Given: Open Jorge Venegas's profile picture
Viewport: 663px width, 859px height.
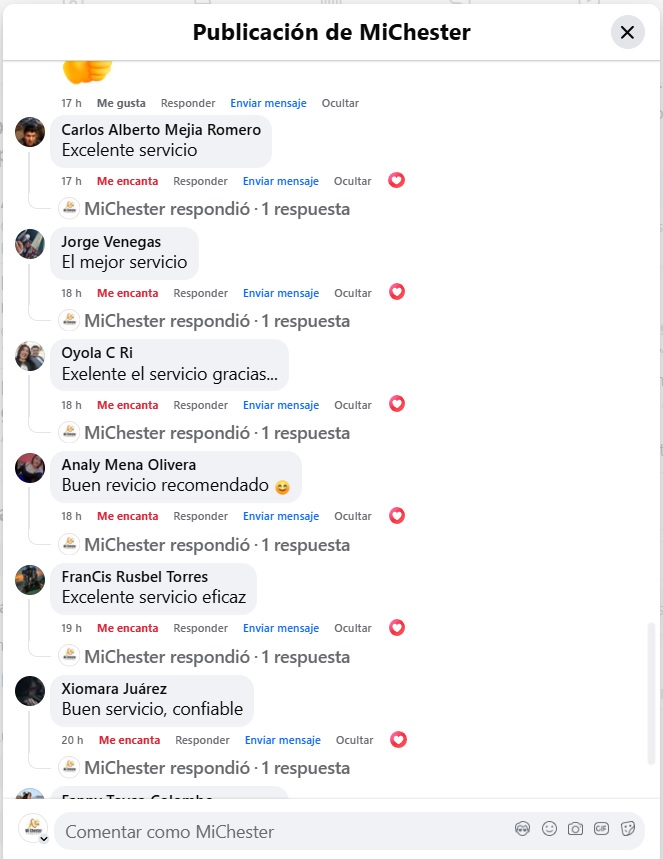Looking at the screenshot, I should tap(30, 244).
